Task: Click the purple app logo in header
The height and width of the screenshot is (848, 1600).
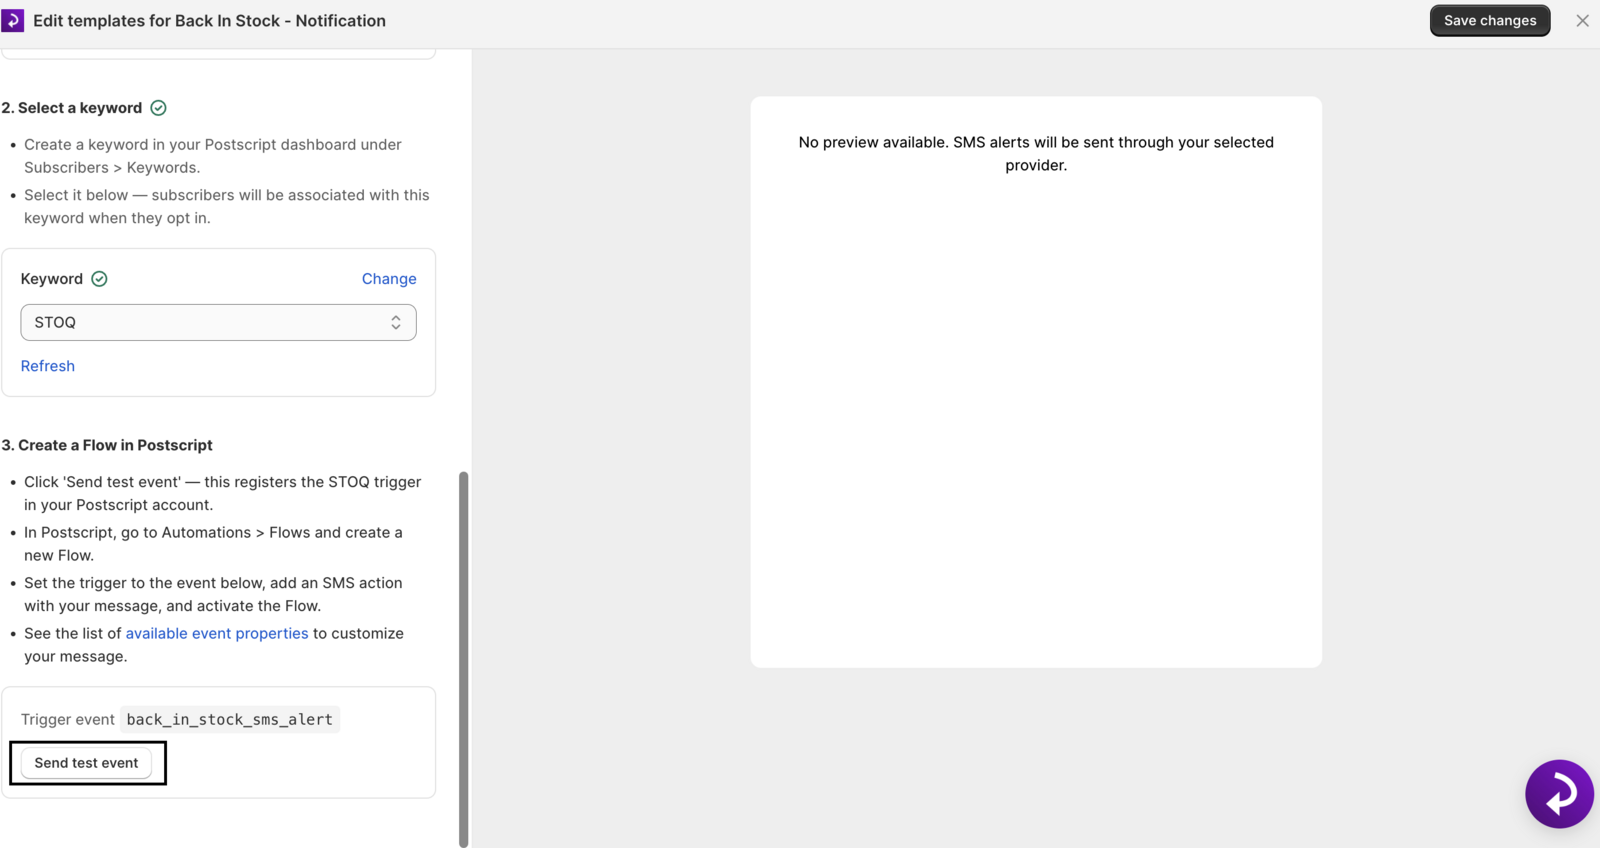Action: [13, 20]
